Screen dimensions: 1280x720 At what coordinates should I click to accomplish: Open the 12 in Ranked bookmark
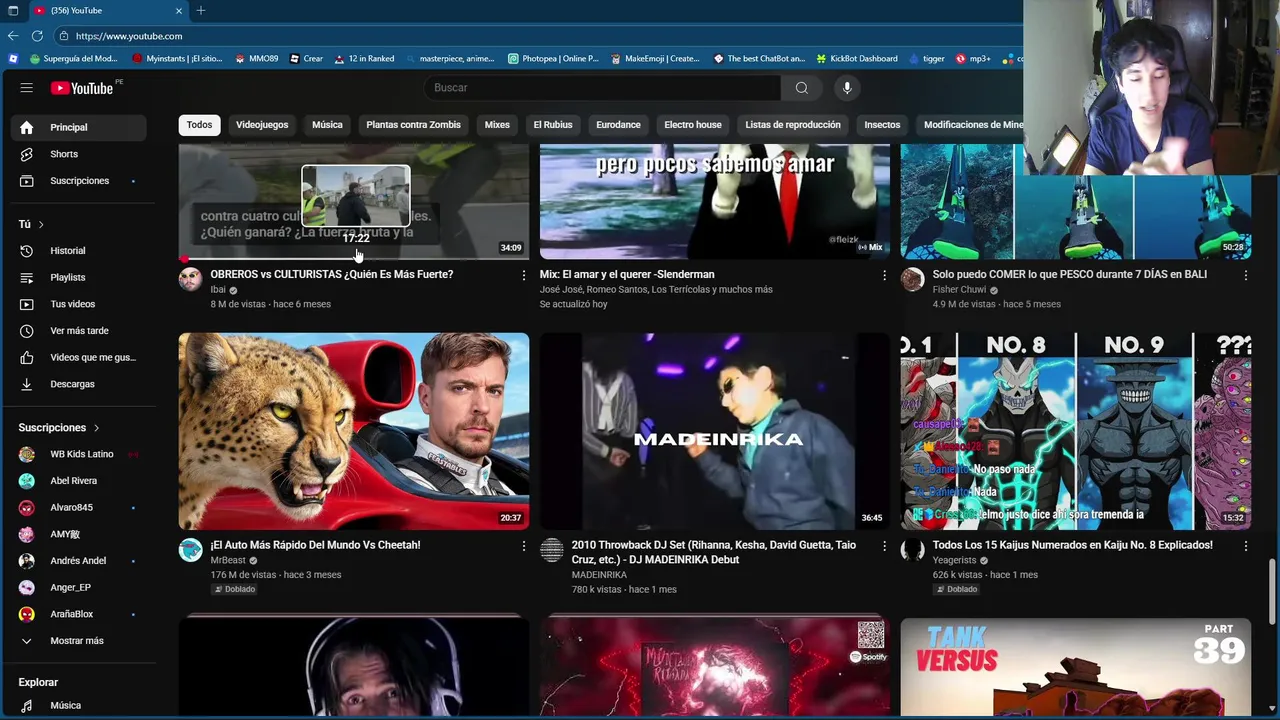364,59
